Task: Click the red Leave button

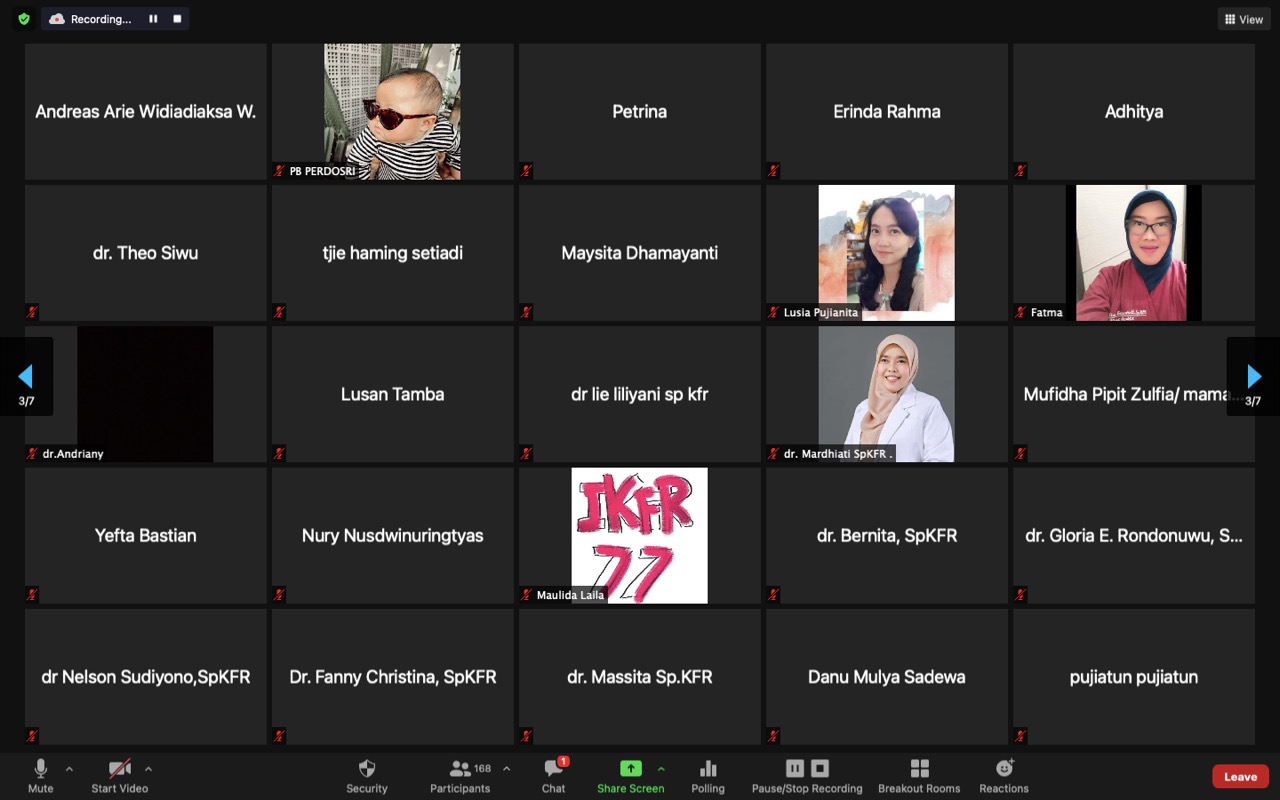Action: click(1241, 777)
